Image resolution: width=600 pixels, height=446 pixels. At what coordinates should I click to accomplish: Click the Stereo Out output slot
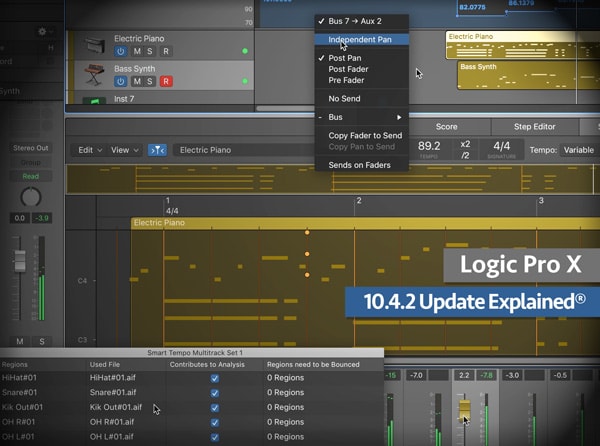pyautogui.click(x=31, y=148)
